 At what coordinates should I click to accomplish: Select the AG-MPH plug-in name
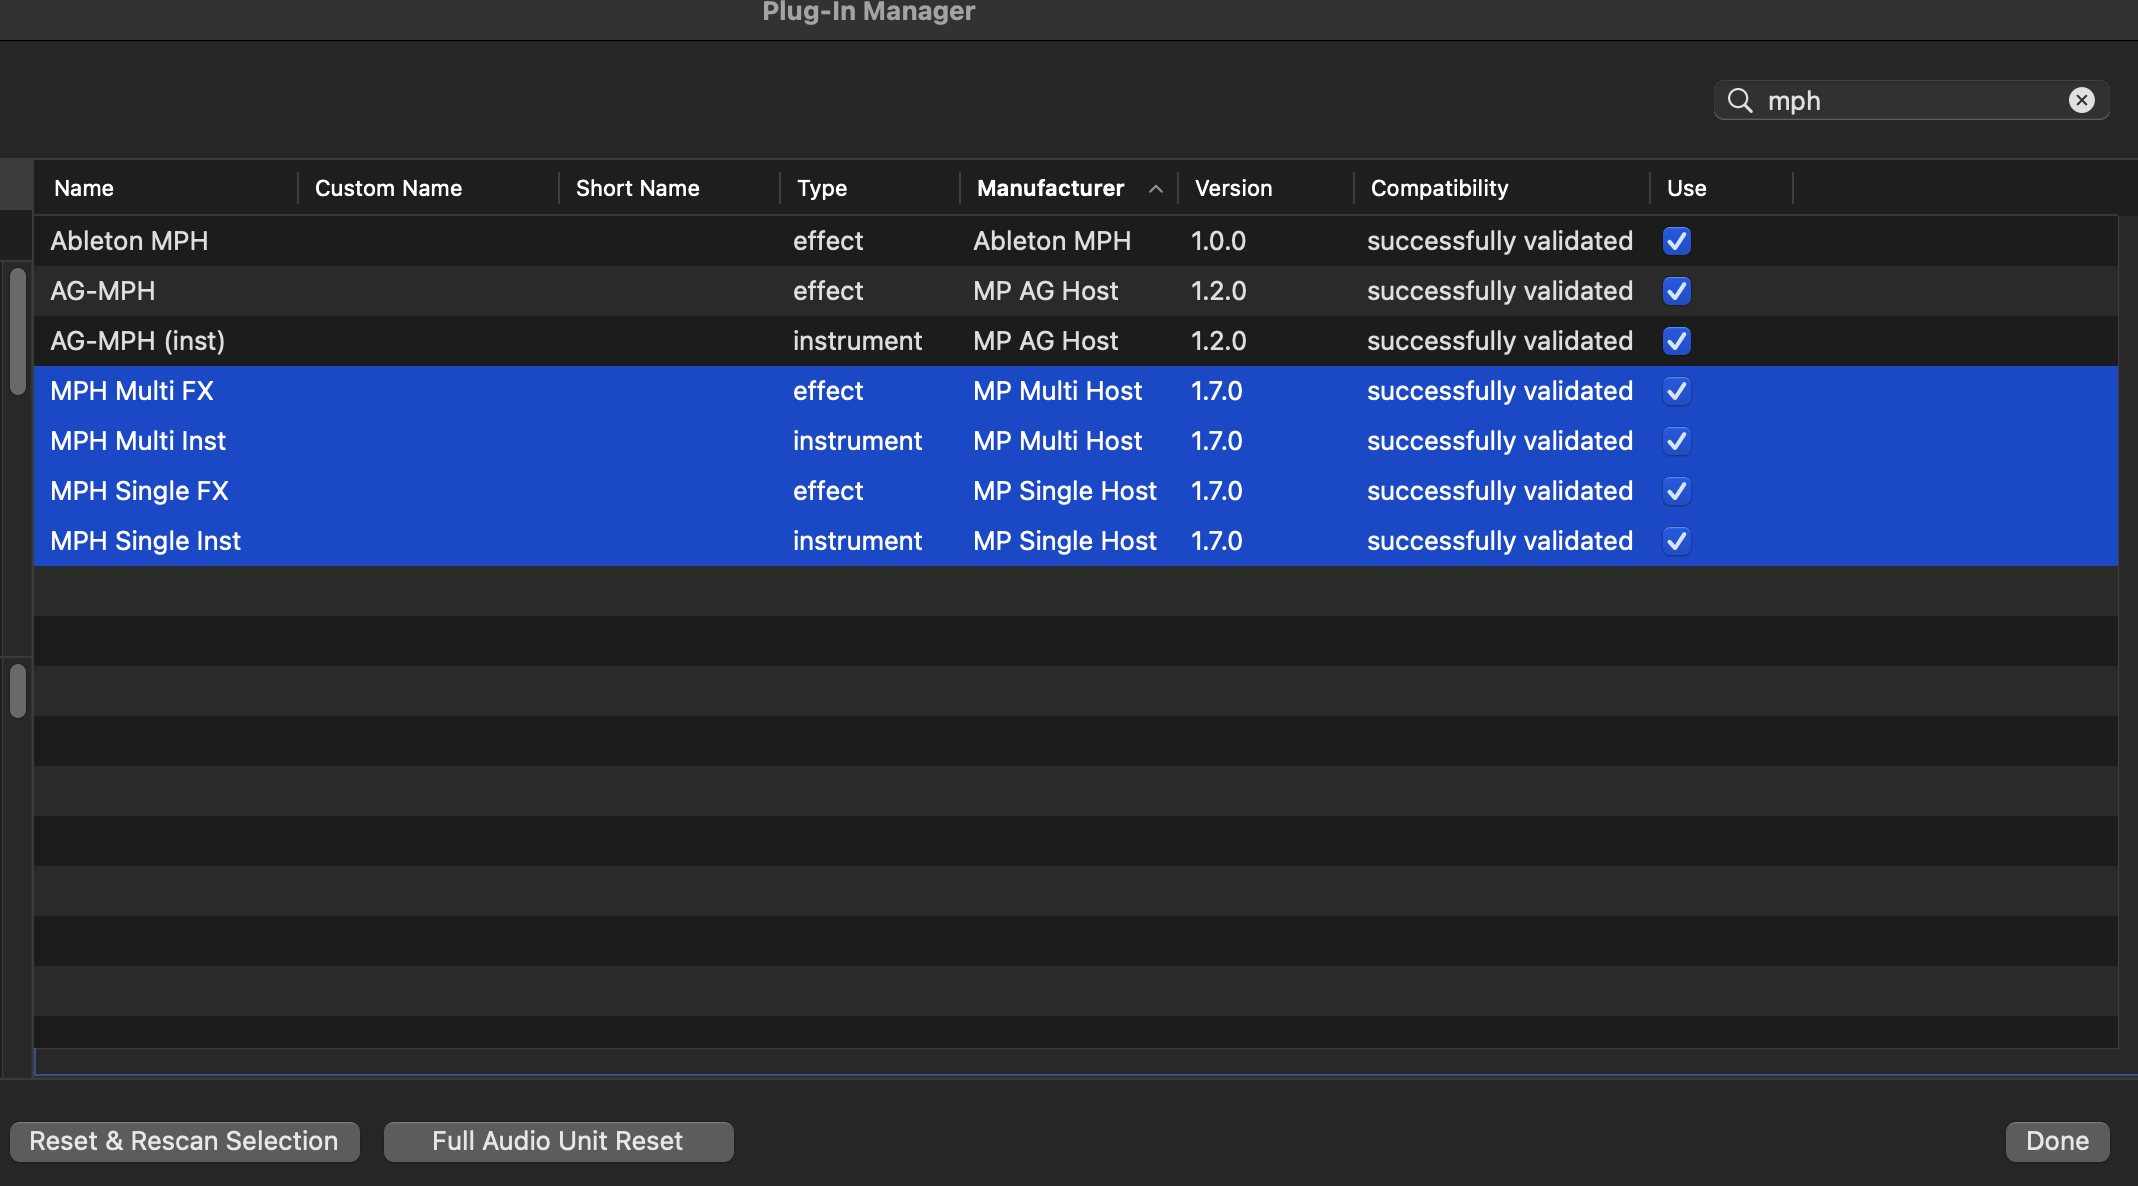[103, 291]
